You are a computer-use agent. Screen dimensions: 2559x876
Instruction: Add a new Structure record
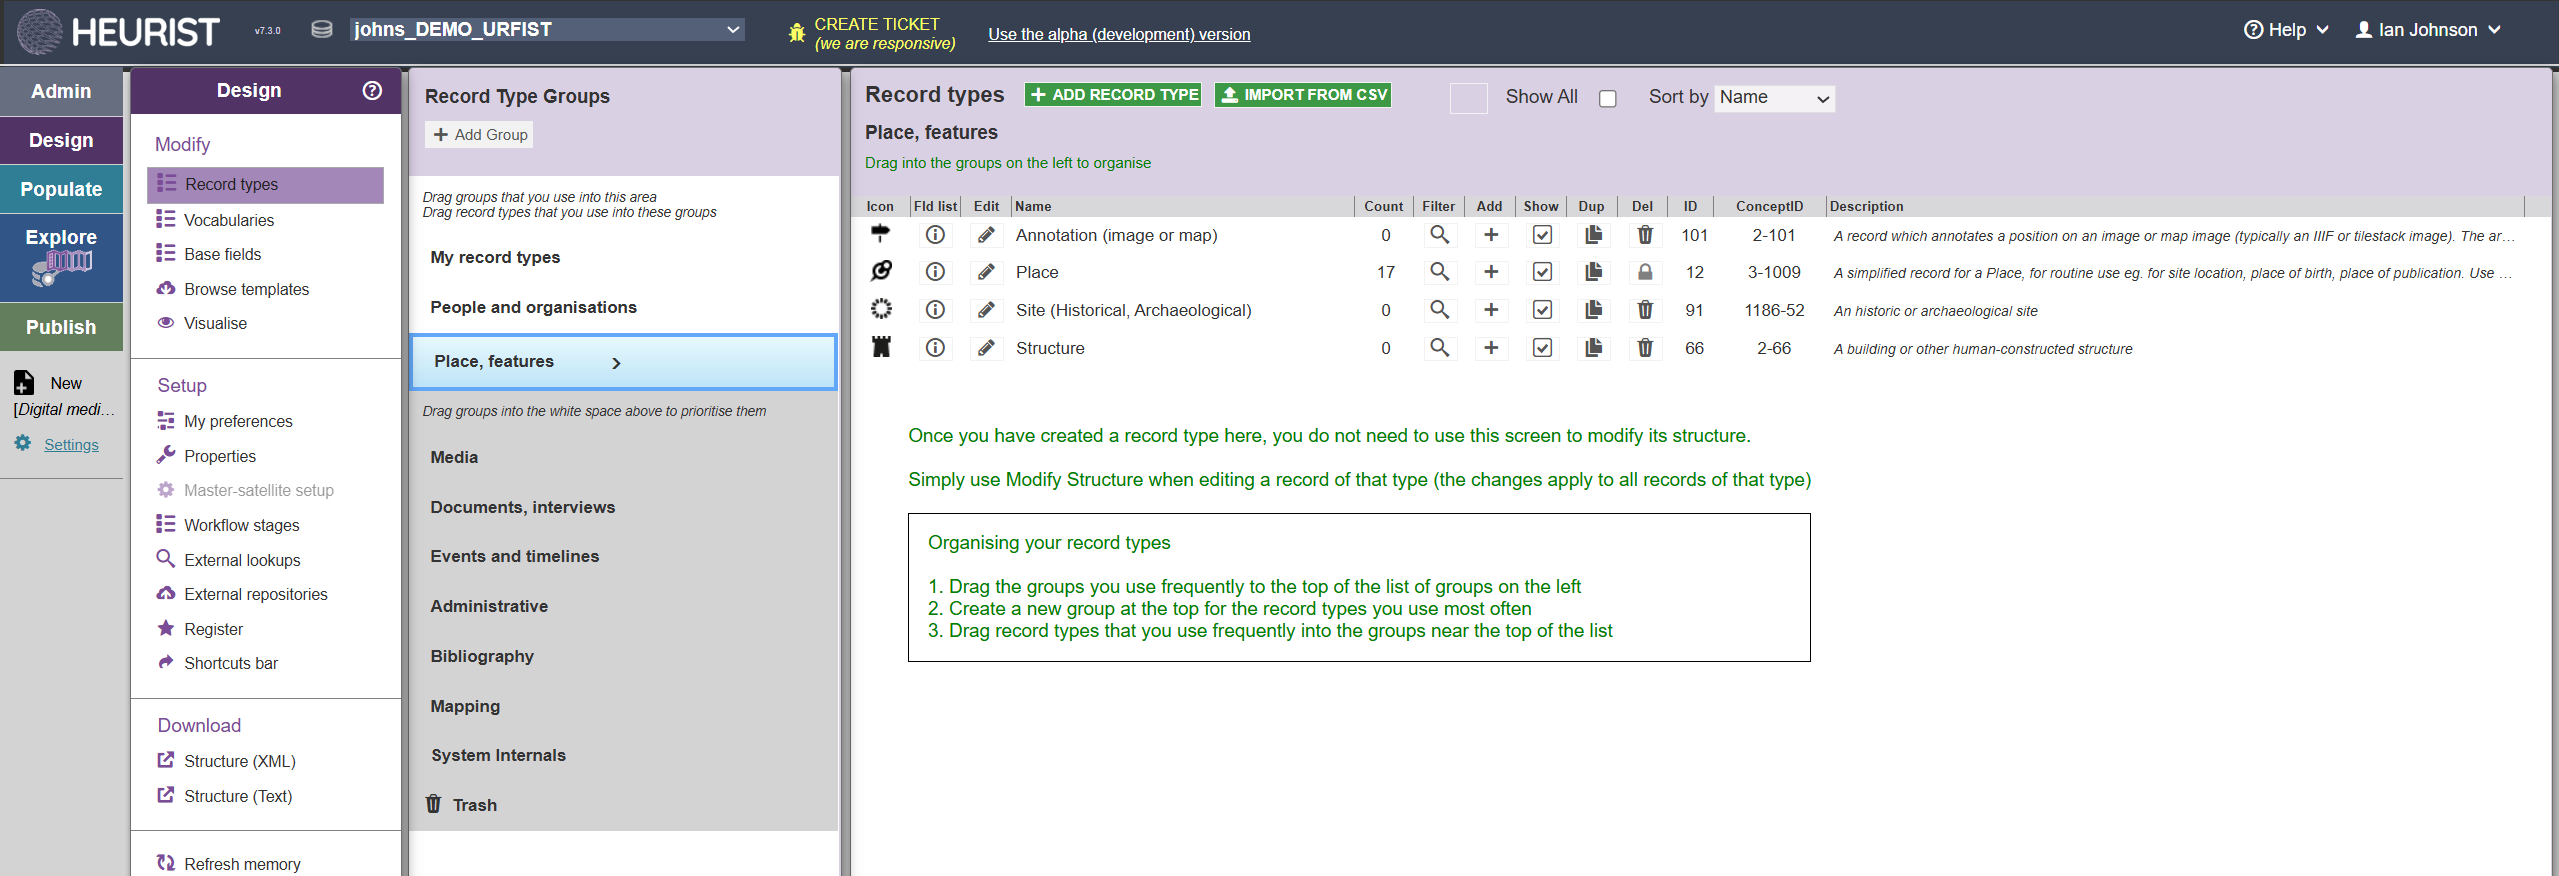coord(1490,348)
